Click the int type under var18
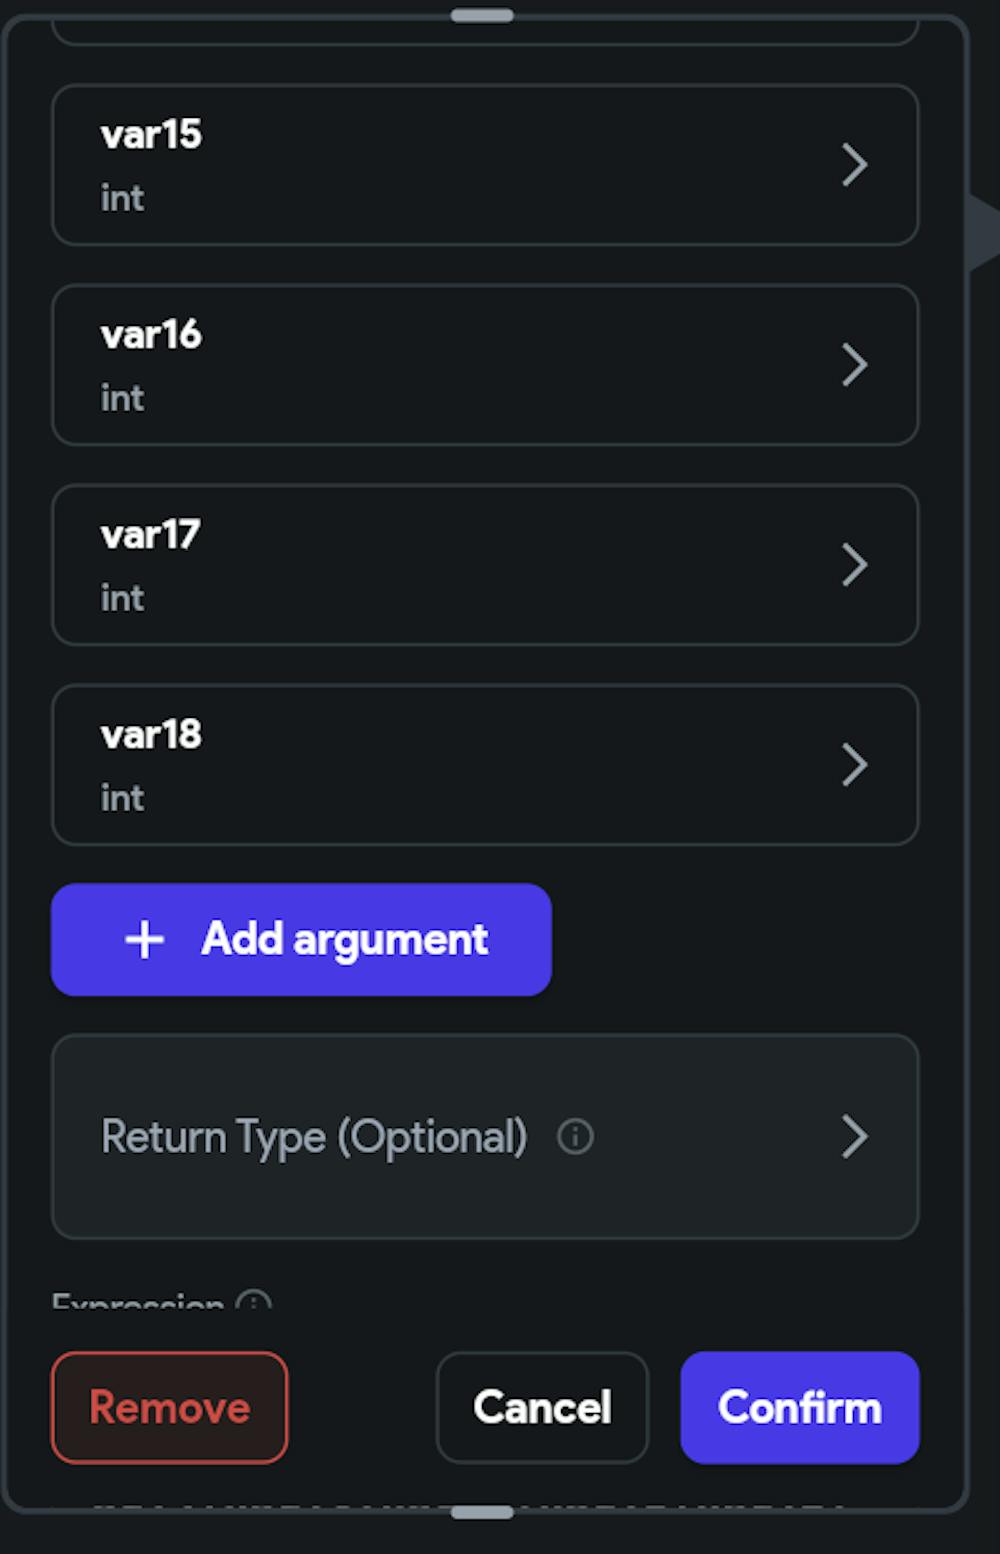 click(x=122, y=798)
